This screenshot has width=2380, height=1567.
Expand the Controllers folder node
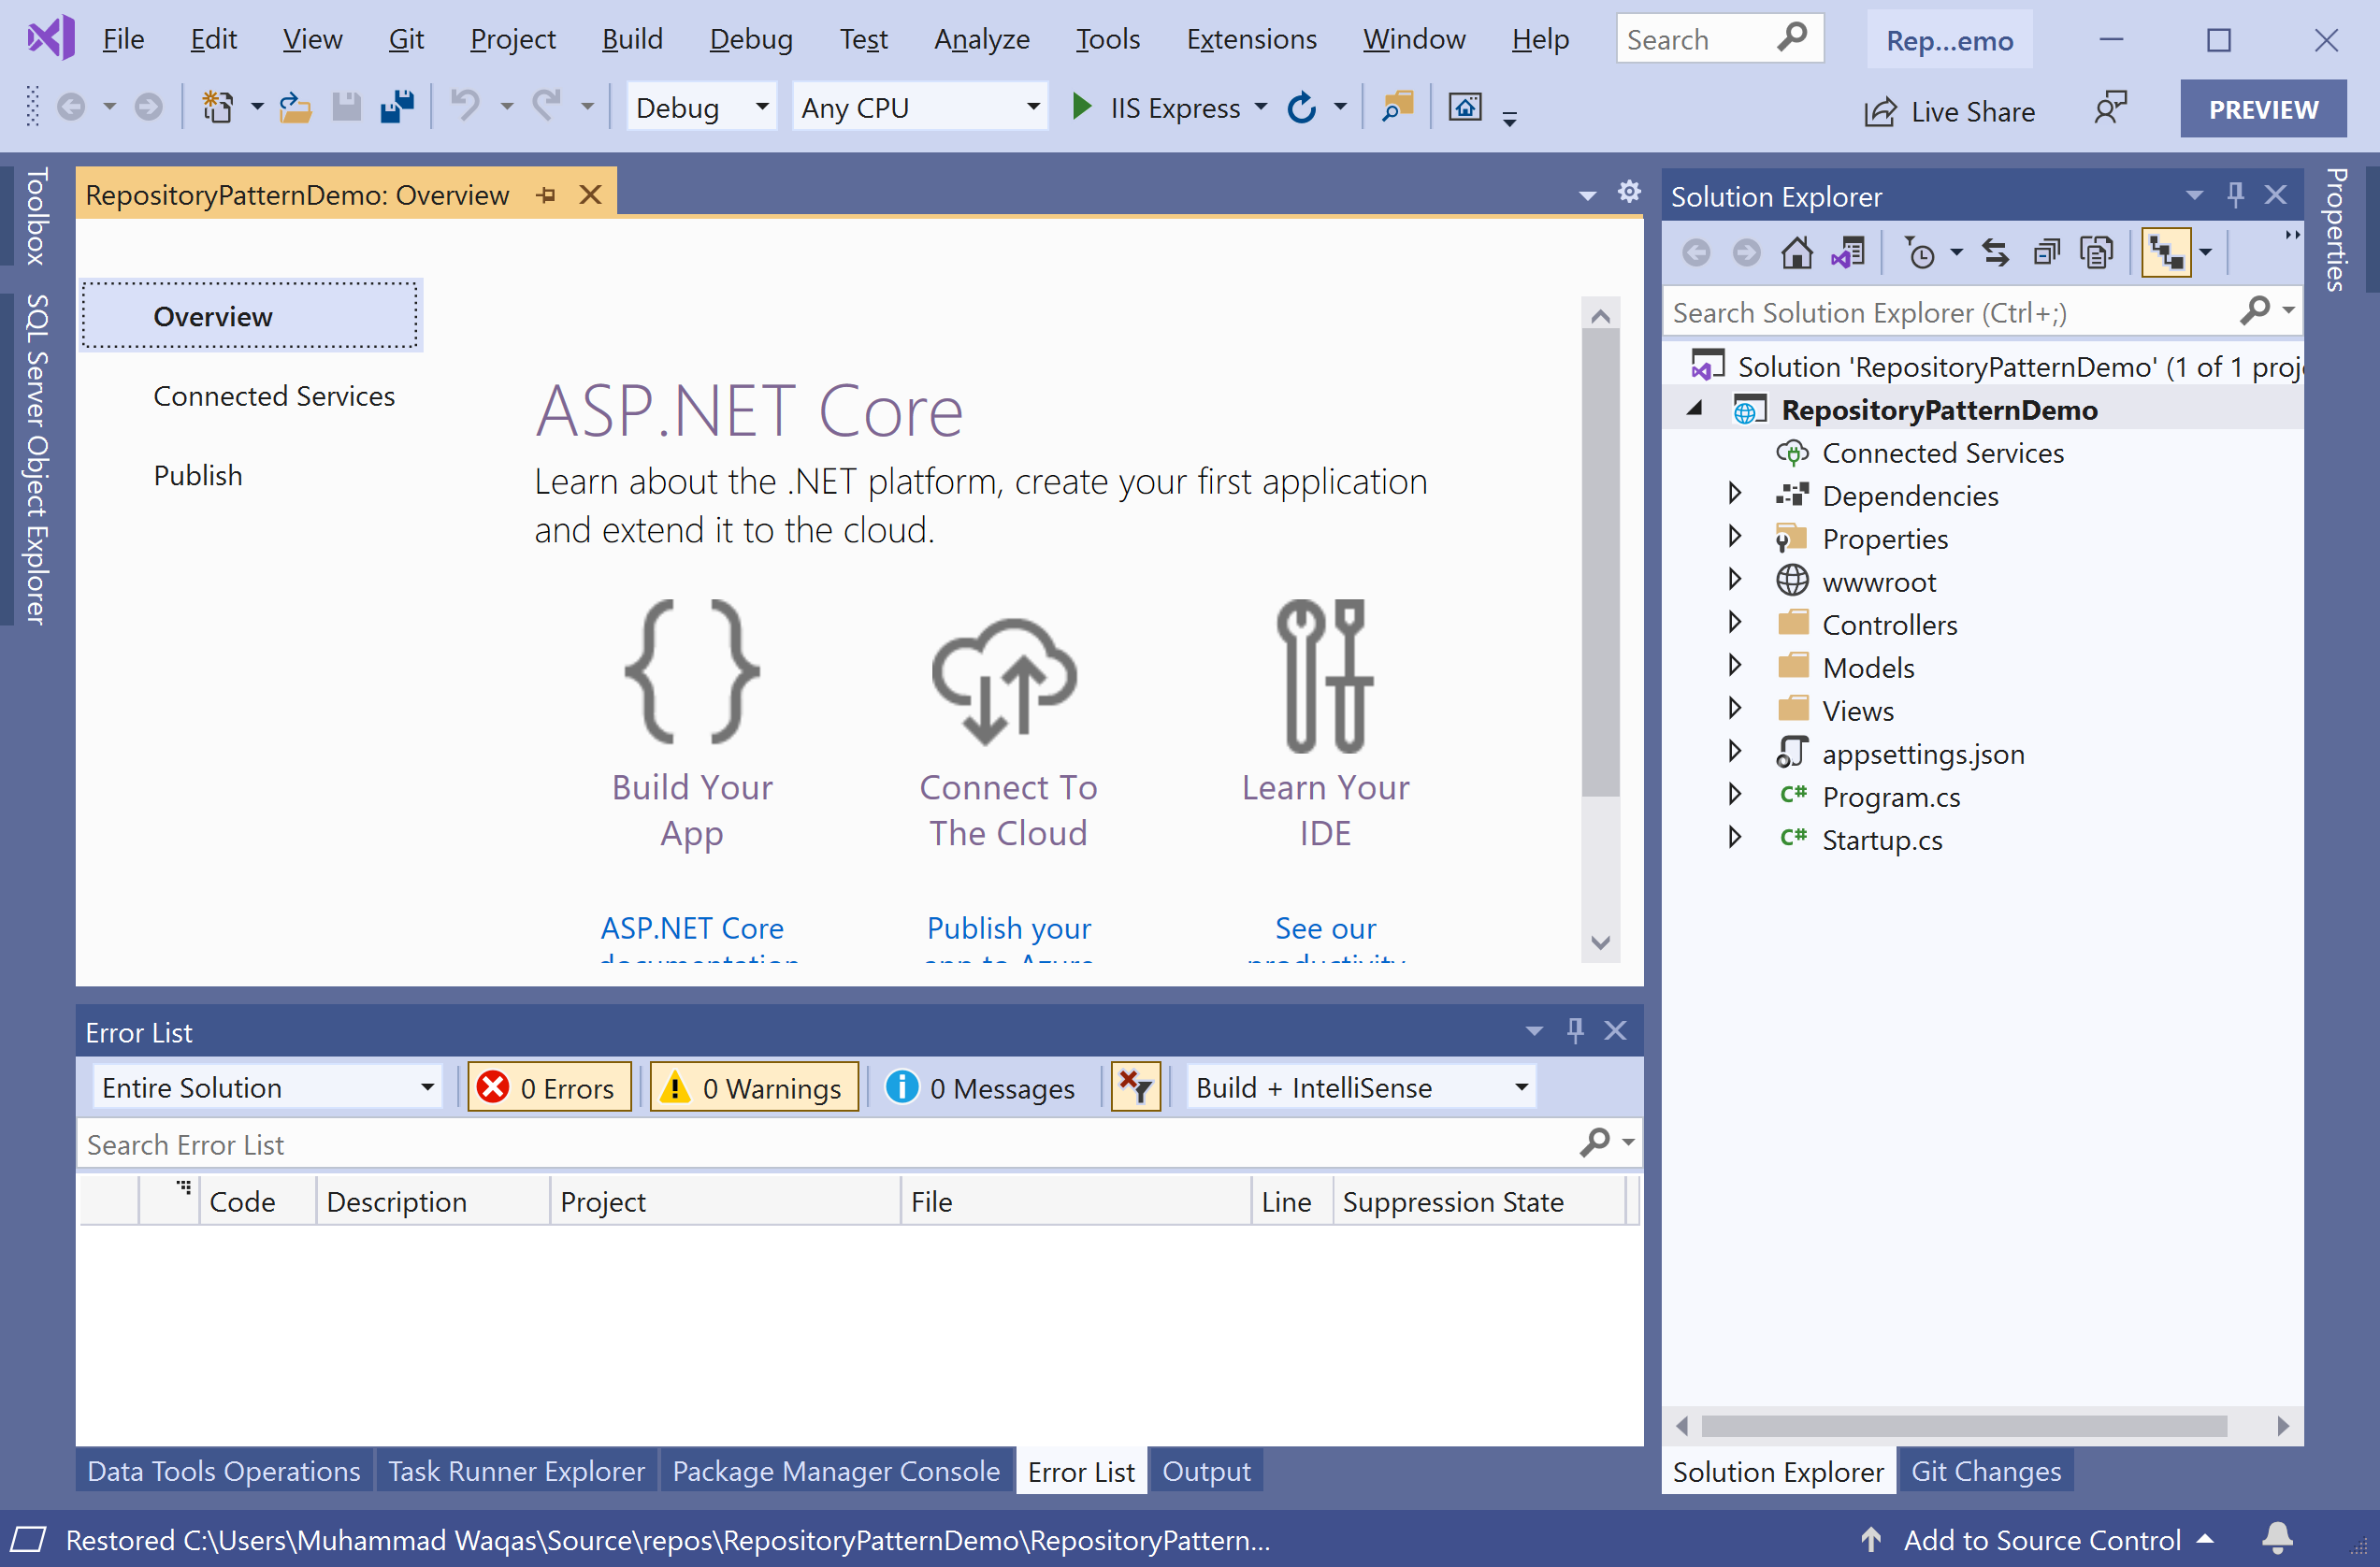click(1735, 624)
